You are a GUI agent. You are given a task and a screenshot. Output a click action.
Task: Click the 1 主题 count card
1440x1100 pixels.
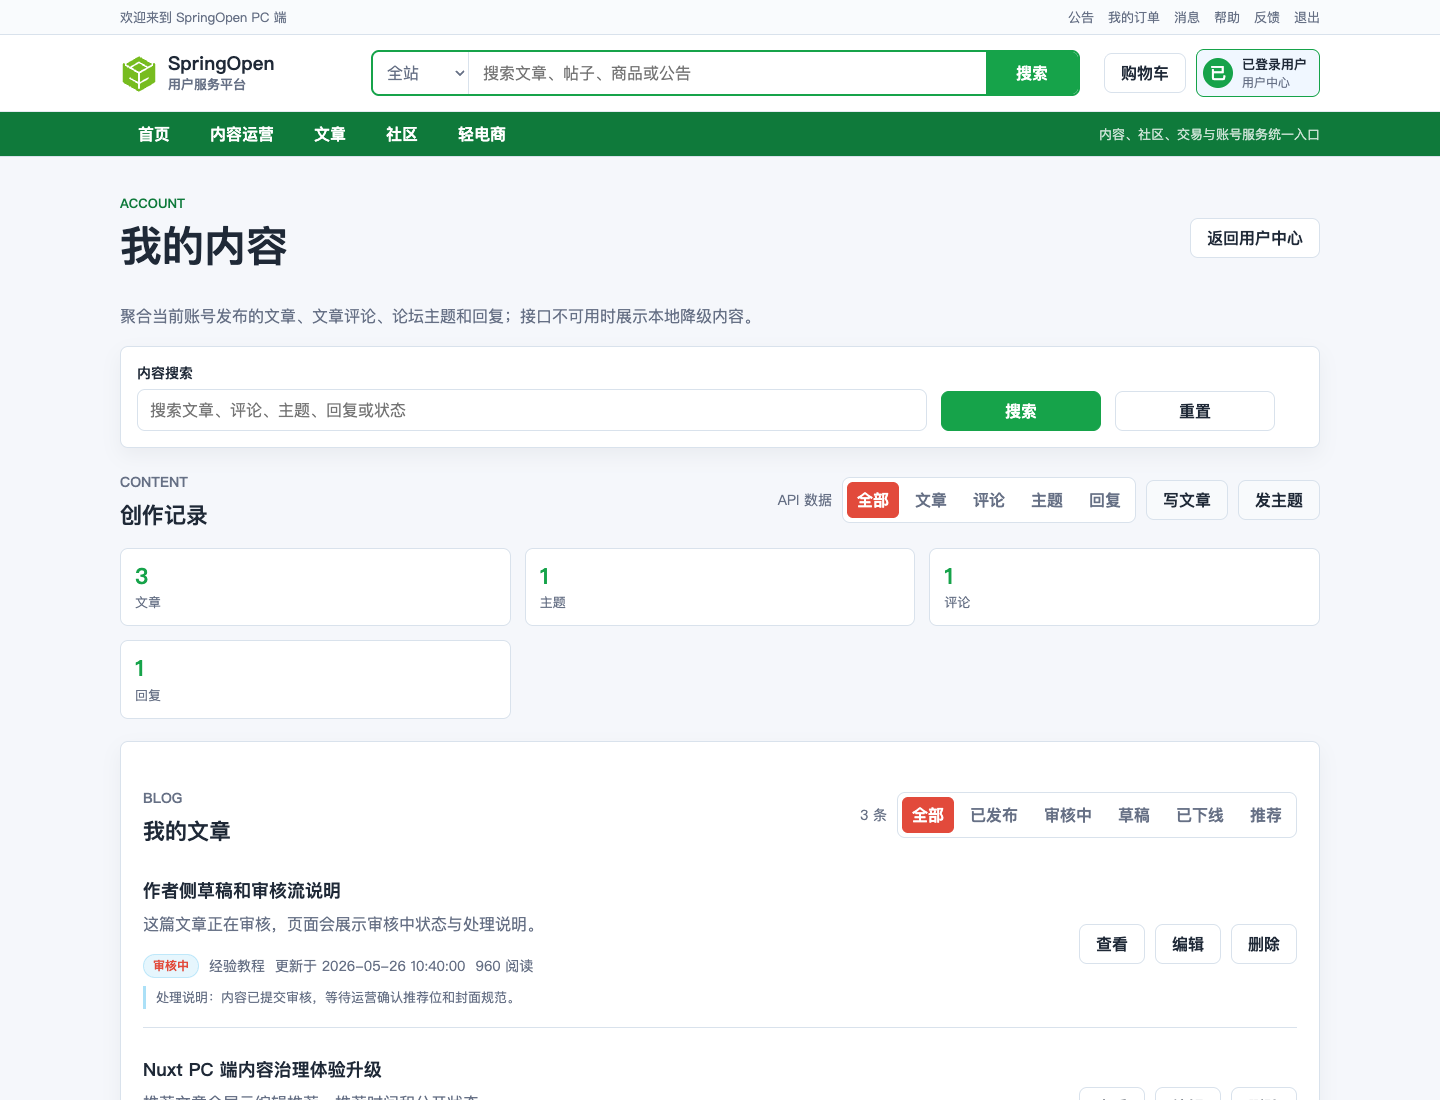[x=720, y=587]
